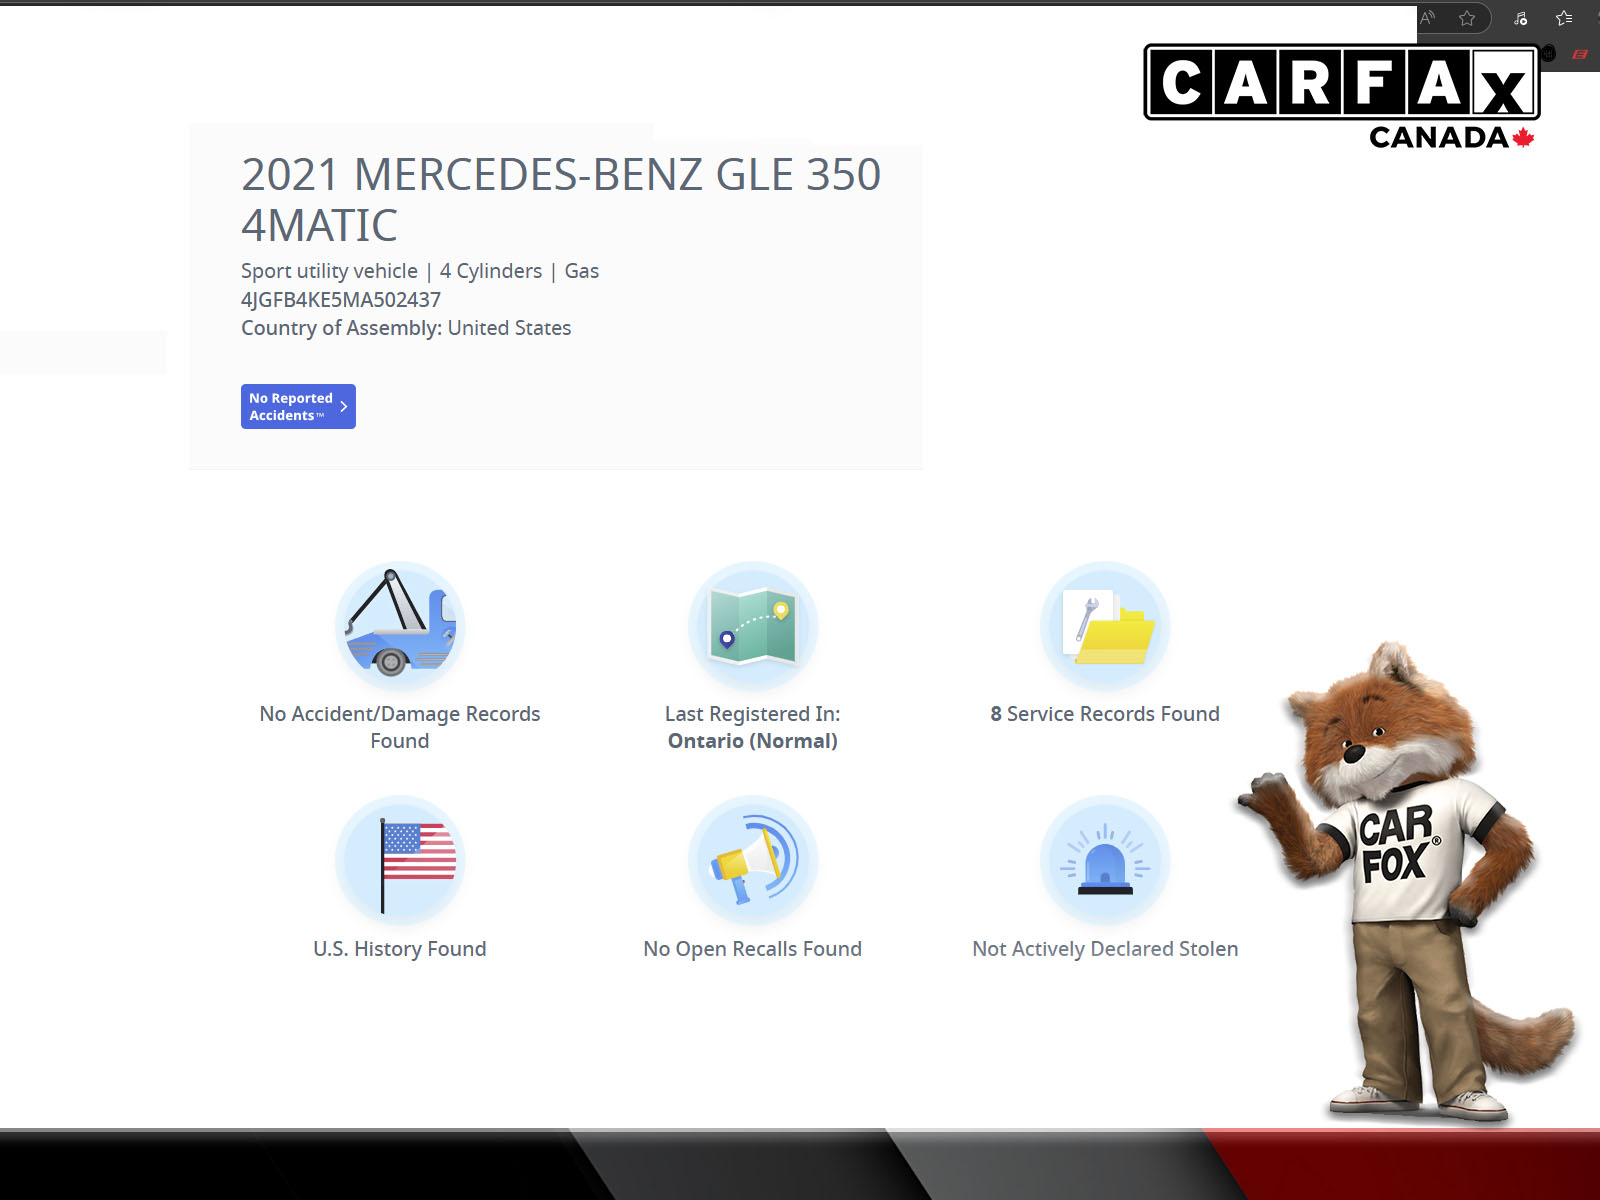1600x1200 pixels.
Task: Click 'Sport utility vehicle' text
Action: 329,271
